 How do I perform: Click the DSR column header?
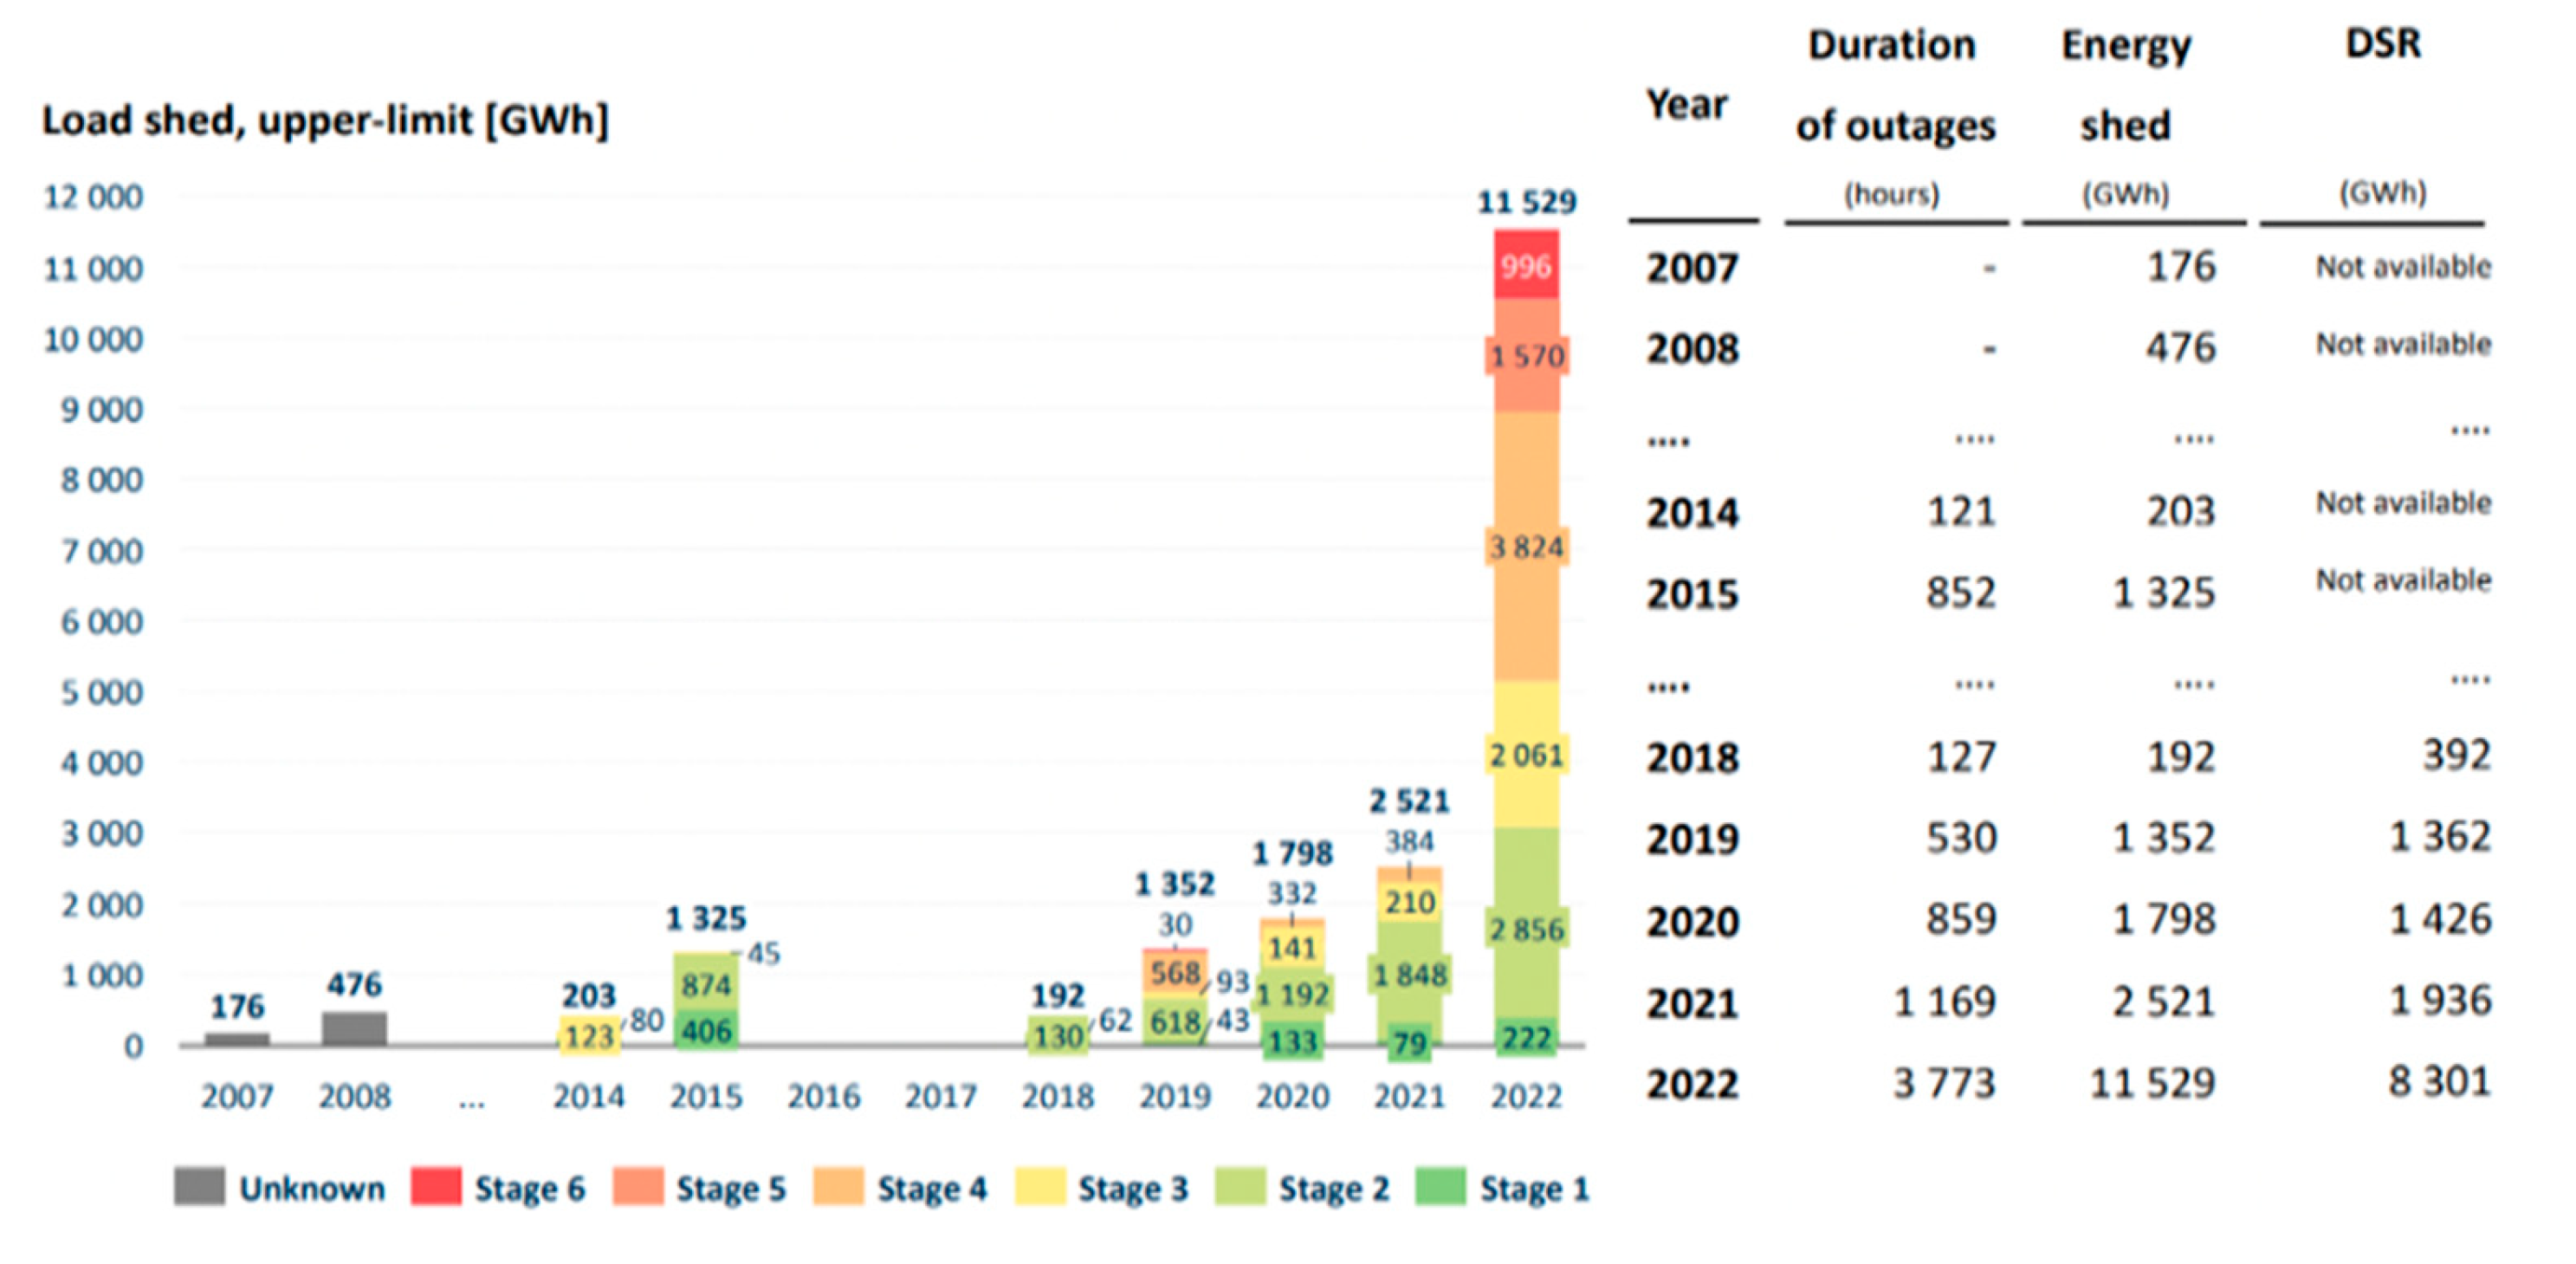[2383, 44]
